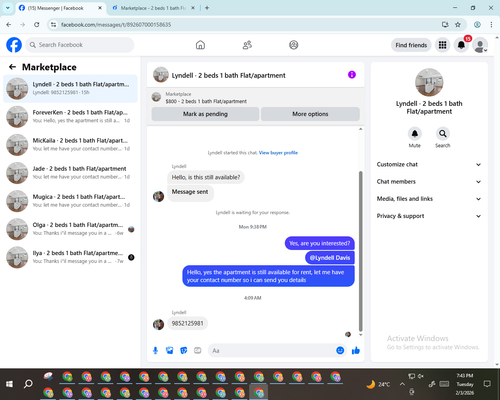Click the More options button
The width and height of the screenshot is (500, 400).
[310, 114]
